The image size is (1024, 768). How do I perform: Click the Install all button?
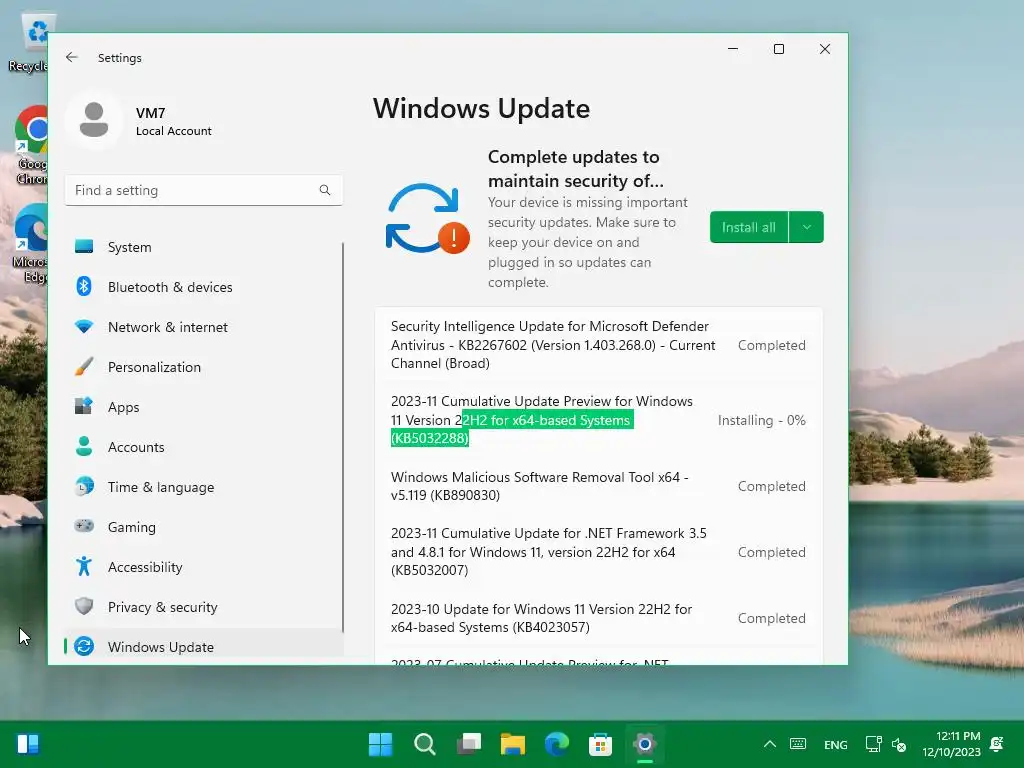pyautogui.click(x=749, y=227)
